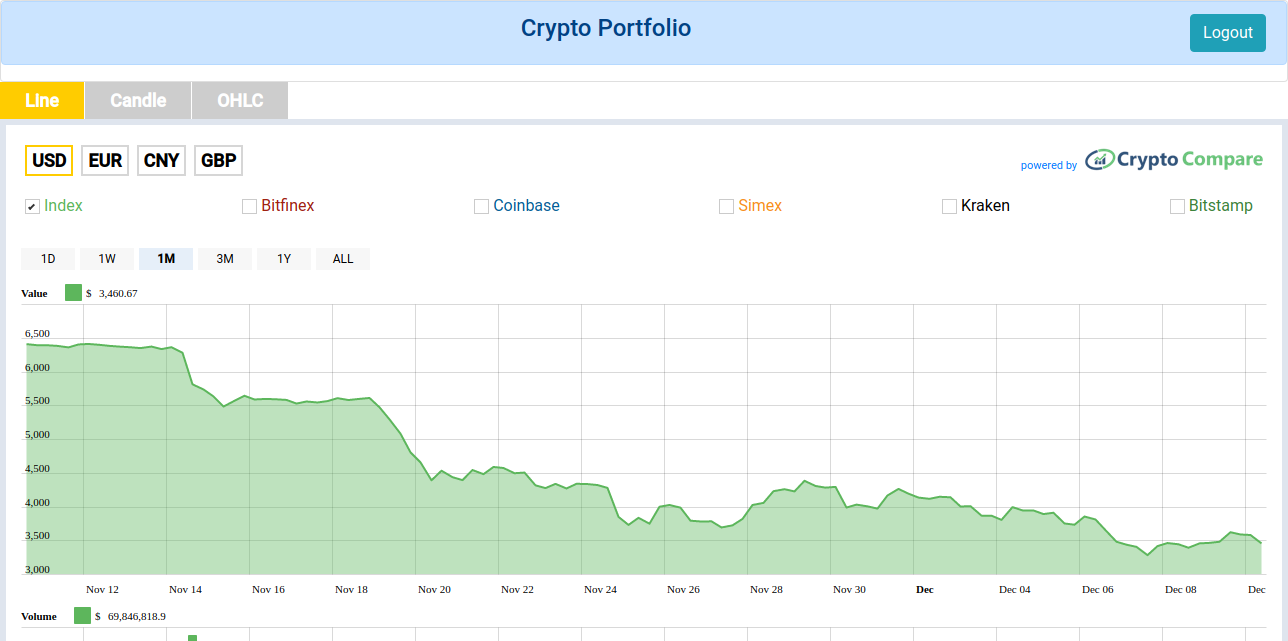Open the CryptoCompare logo link

pyautogui.click(x=1172, y=159)
